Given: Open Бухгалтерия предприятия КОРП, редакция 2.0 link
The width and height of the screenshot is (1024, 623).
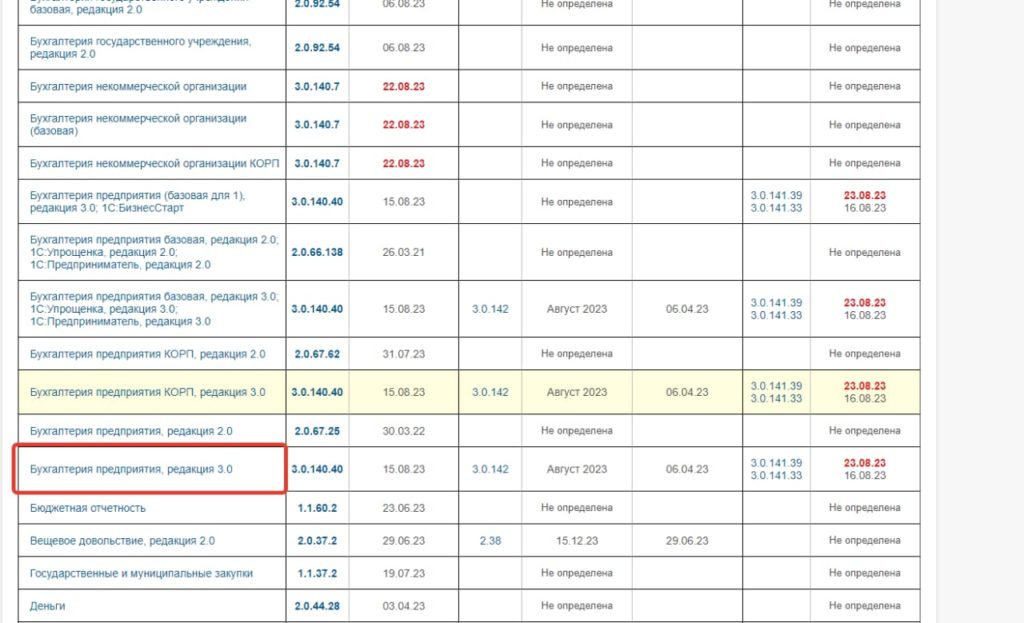Looking at the screenshot, I should click(x=148, y=354).
